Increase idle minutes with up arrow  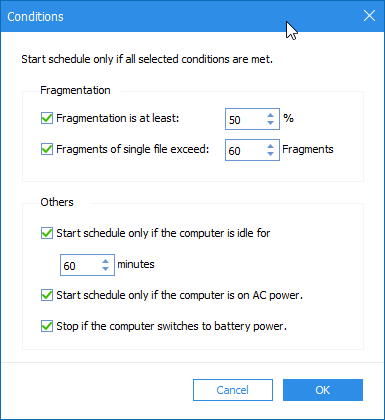(x=105, y=261)
